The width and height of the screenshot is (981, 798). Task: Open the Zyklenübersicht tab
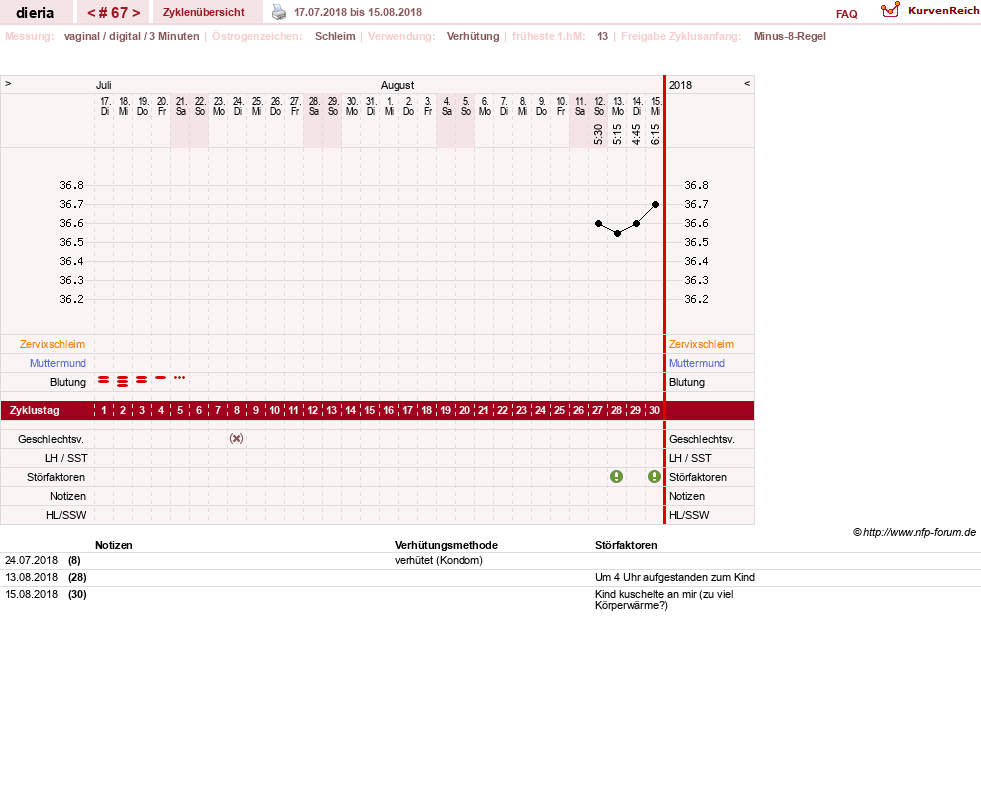(x=204, y=13)
